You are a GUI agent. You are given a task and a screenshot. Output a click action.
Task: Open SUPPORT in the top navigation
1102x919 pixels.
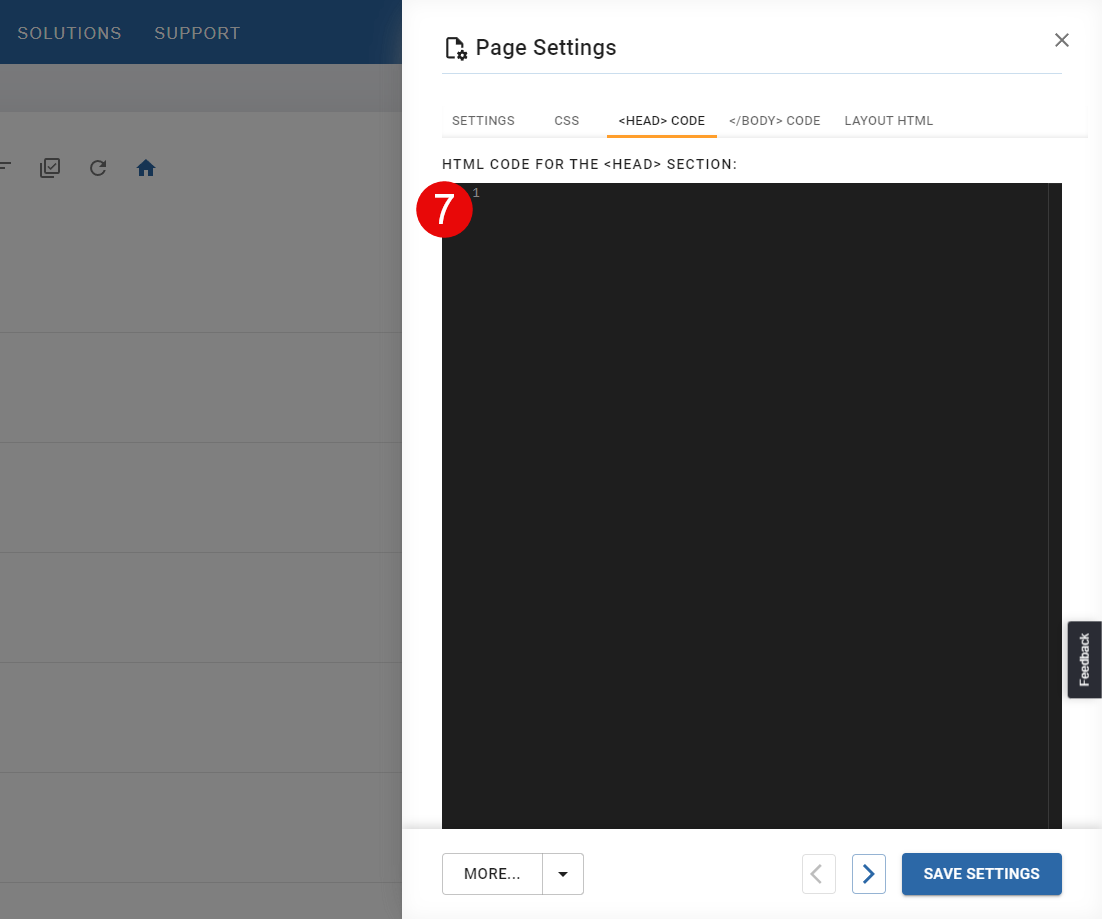click(197, 33)
